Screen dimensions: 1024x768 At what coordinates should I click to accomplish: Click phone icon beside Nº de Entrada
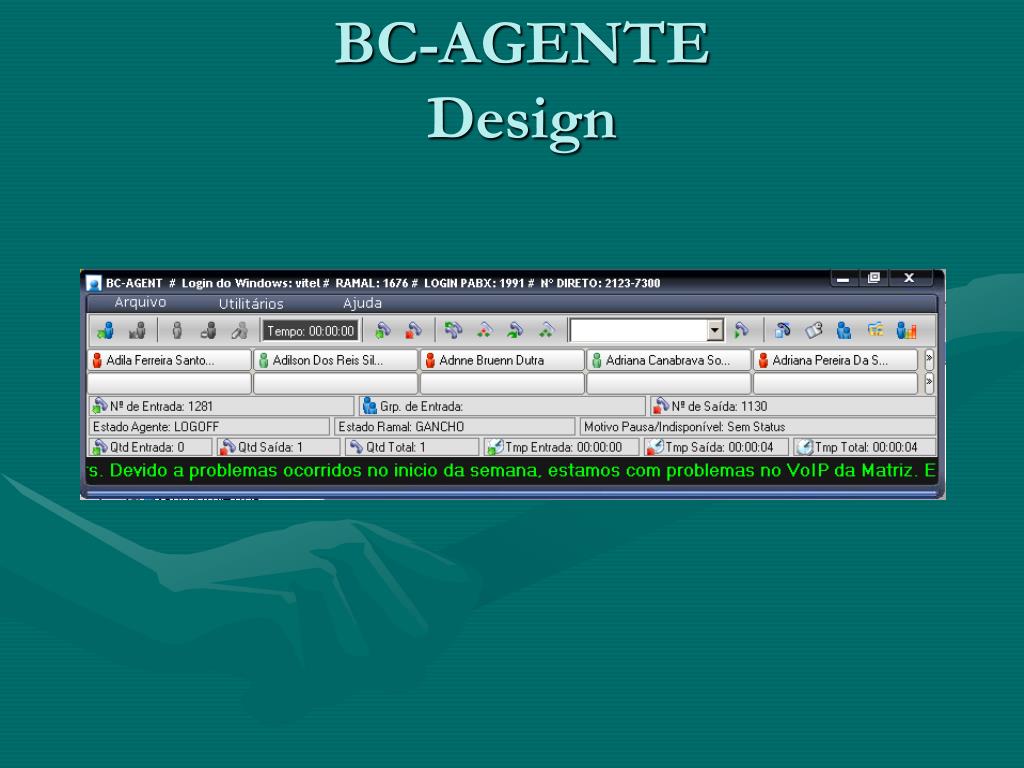[99, 406]
